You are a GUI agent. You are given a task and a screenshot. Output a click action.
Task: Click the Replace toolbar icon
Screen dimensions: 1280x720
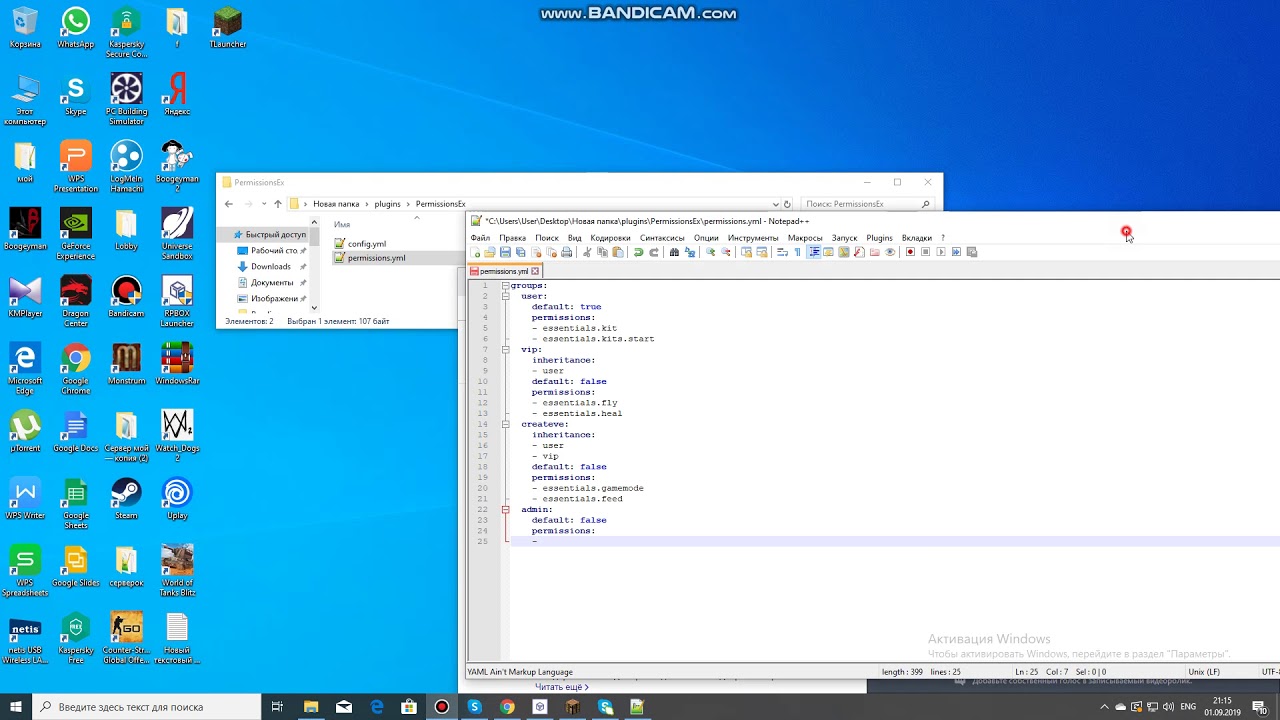point(690,252)
